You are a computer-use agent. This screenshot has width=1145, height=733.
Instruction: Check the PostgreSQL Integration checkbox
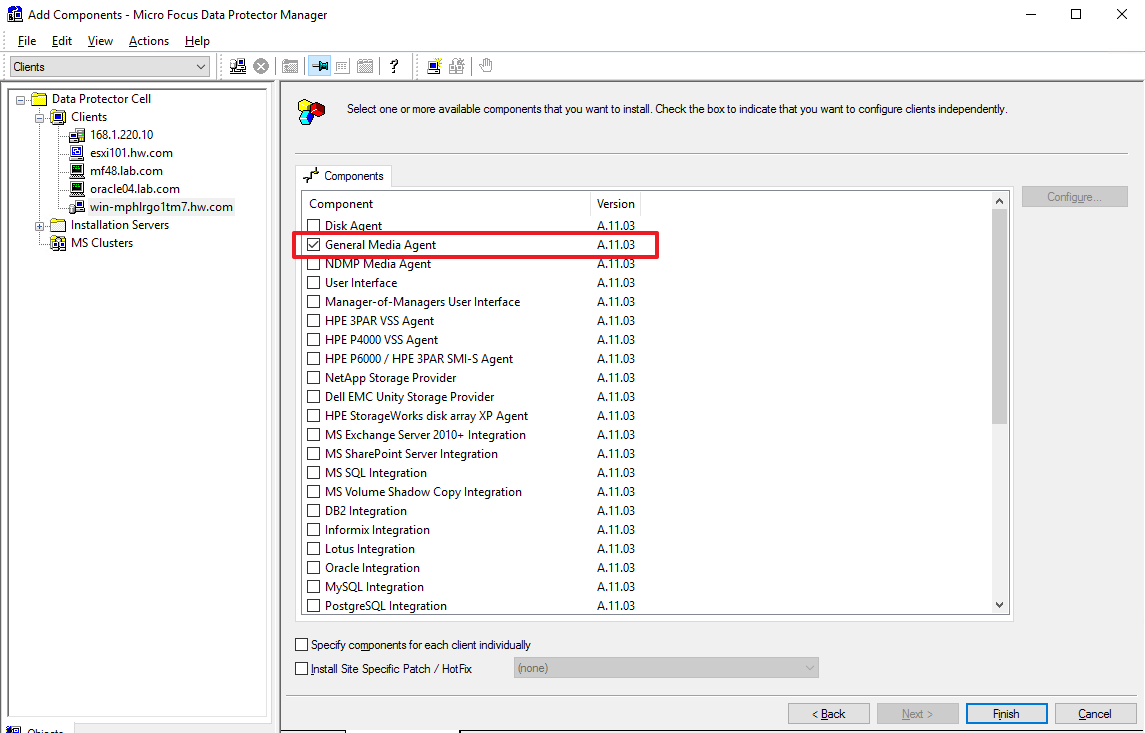tap(314, 605)
